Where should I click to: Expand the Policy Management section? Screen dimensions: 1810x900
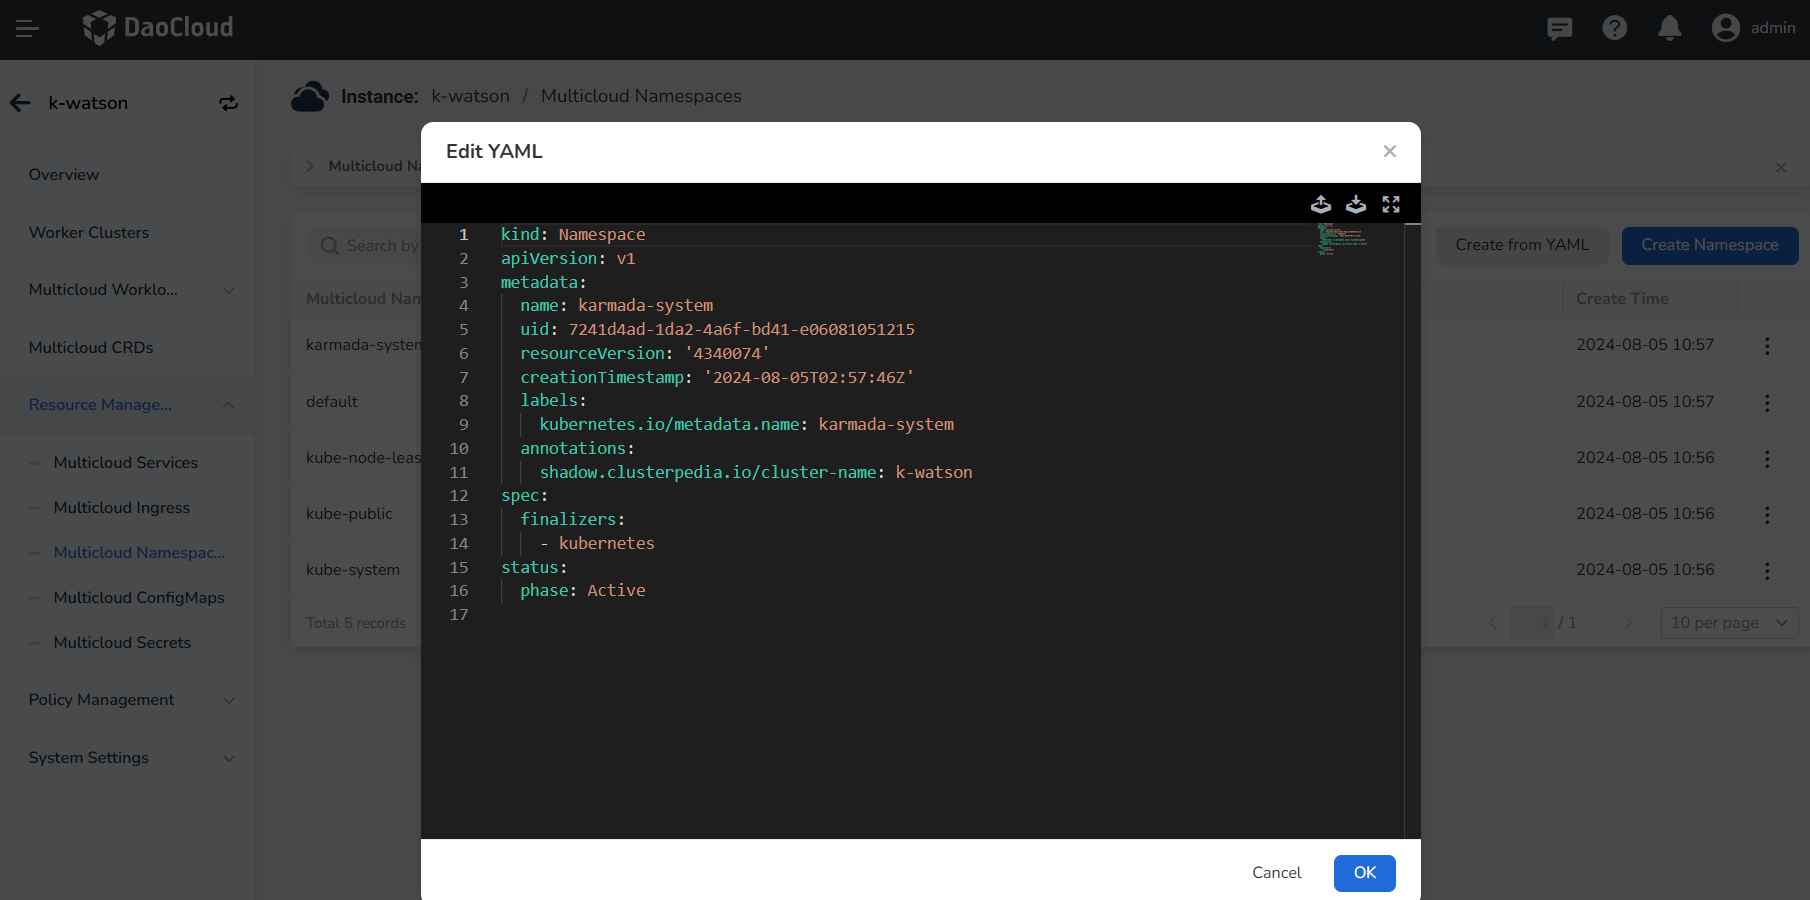pos(229,700)
